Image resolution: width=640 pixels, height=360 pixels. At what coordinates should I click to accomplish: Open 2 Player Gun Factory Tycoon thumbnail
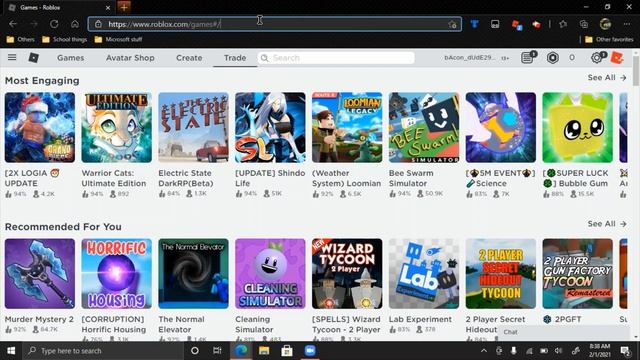click(578, 273)
